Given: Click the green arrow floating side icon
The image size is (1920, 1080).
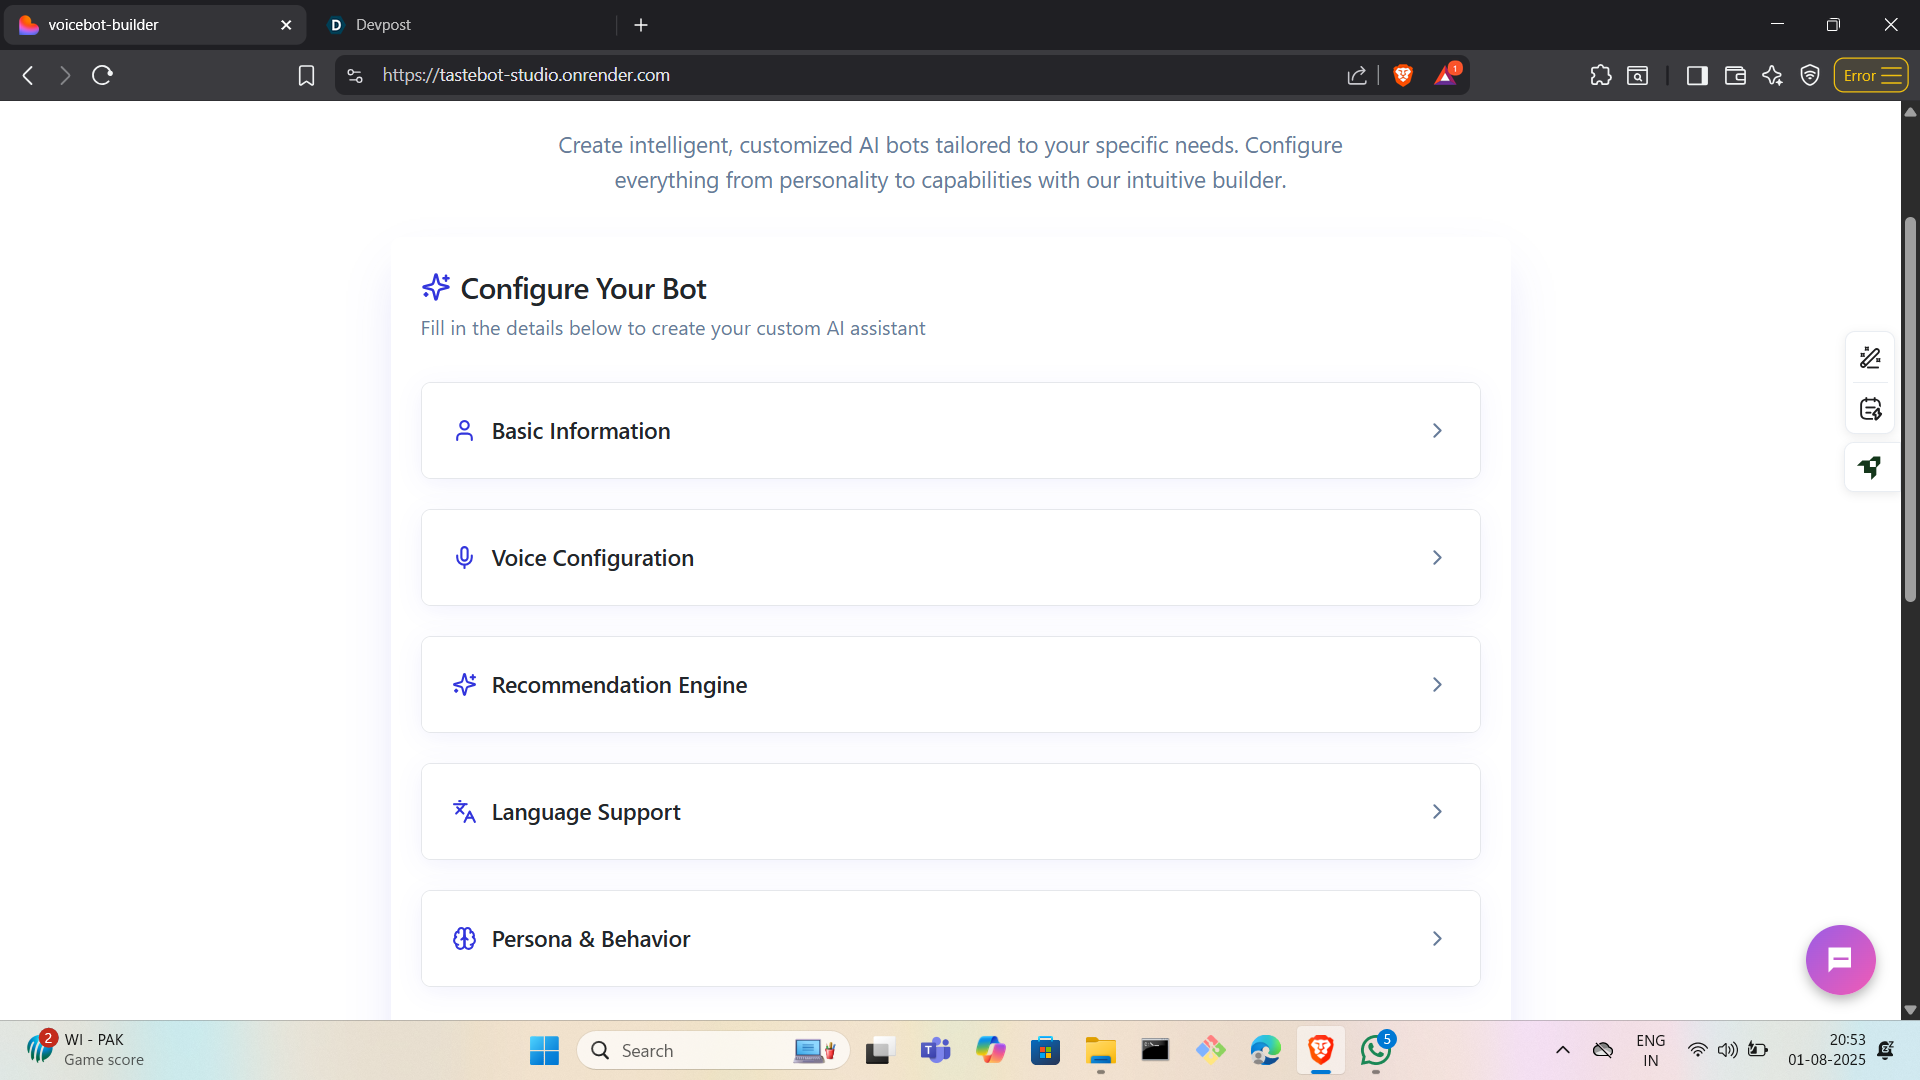Looking at the screenshot, I should point(1870,467).
